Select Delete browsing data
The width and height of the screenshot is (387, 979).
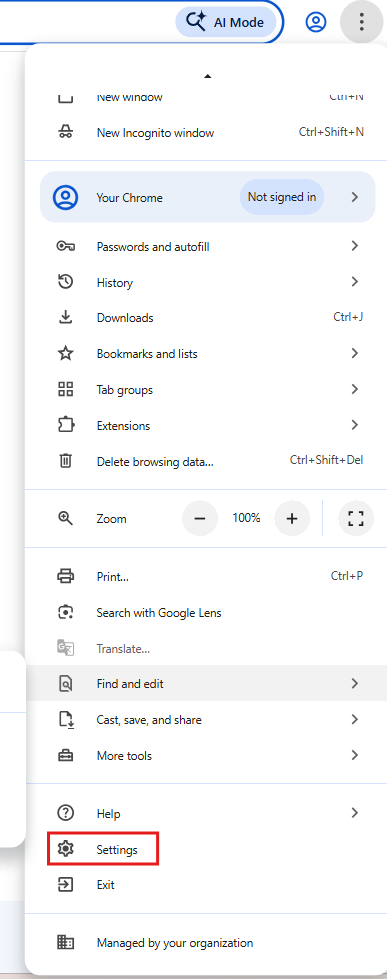click(207, 462)
